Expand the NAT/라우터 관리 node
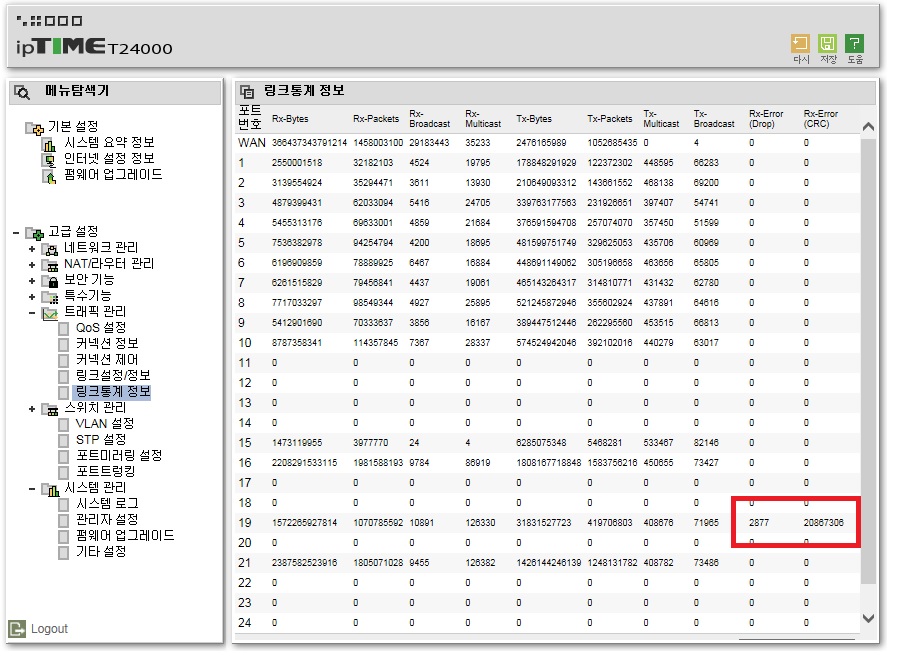Image resolution: width=899 pixels, height=665 pixels. click(x=32, y=265)
